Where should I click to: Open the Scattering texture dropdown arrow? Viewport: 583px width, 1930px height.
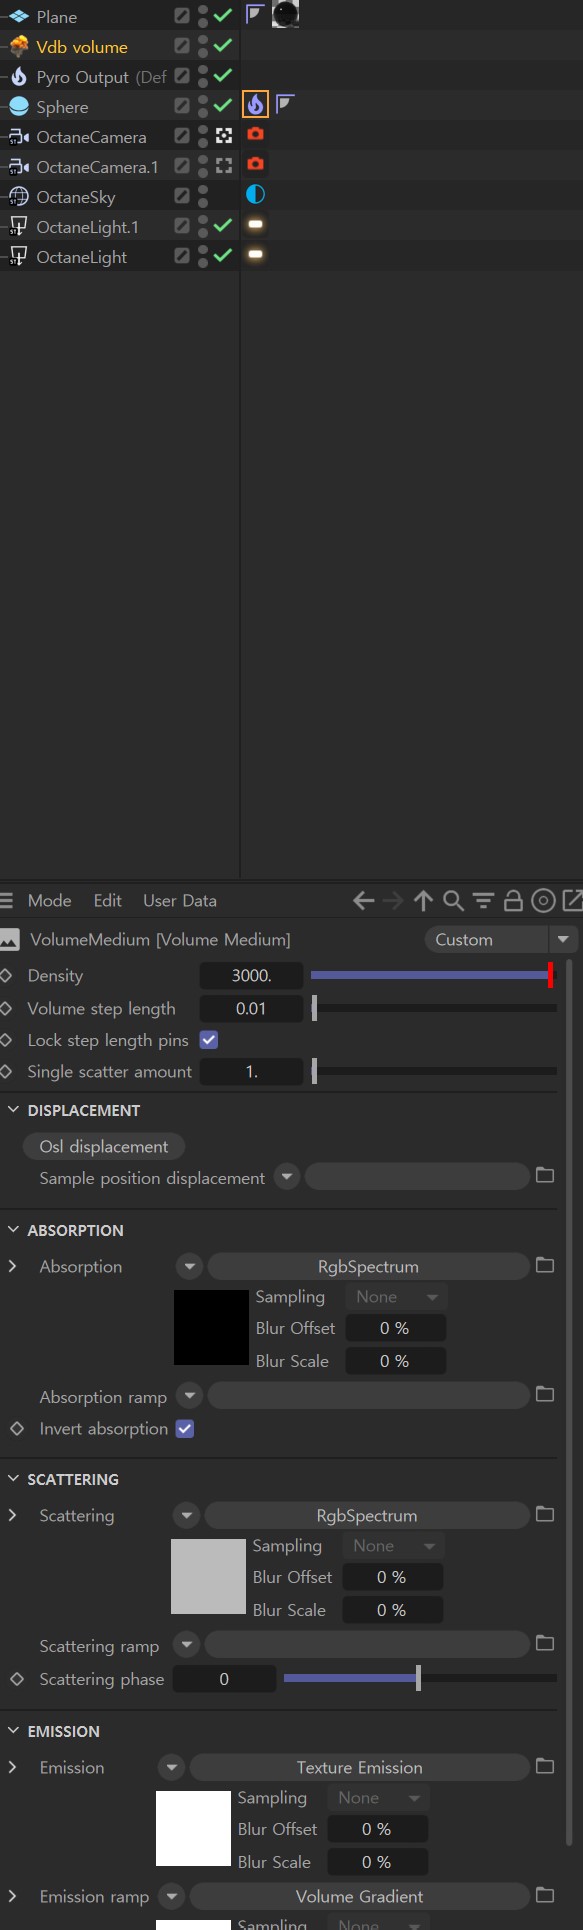pyautogui.click(x=186, y=1515)
